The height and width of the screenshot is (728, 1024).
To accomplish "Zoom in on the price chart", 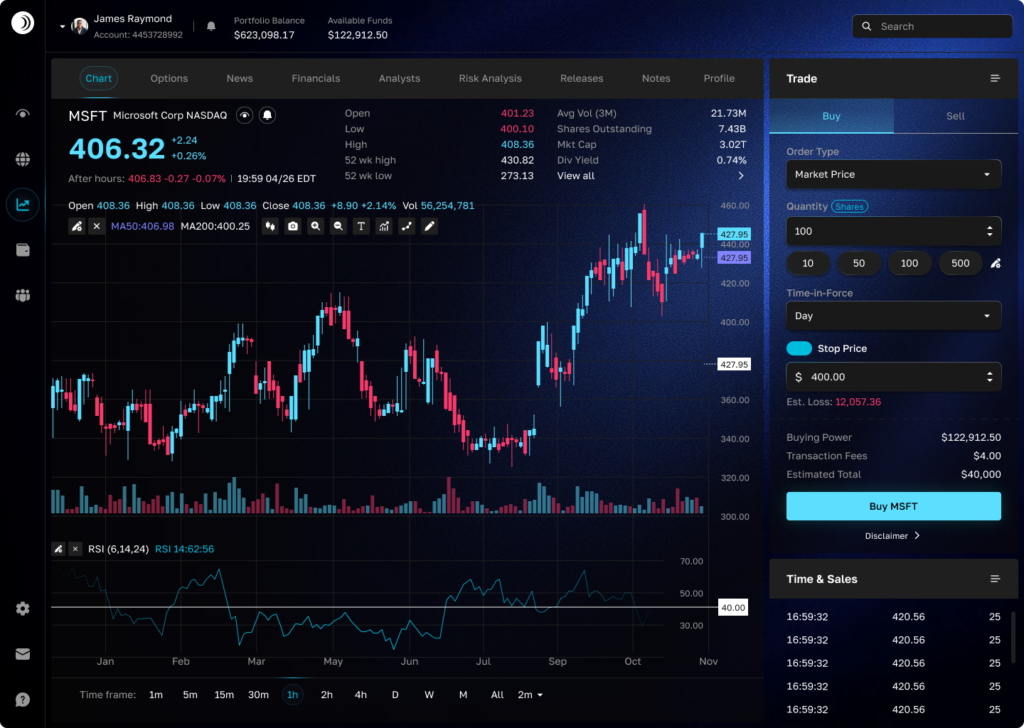I will tap(316, 227).
